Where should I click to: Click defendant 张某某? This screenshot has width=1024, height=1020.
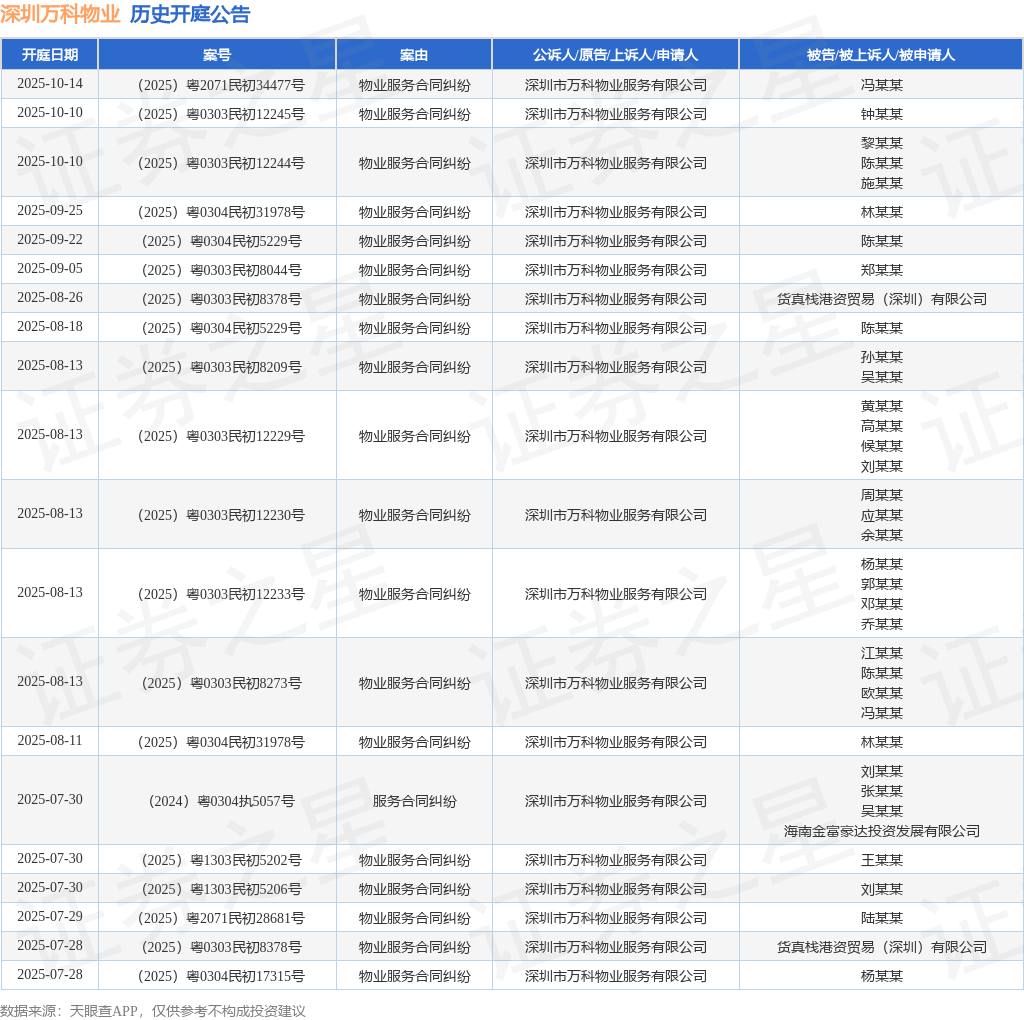pyautogui.click(x=882, y=791)
